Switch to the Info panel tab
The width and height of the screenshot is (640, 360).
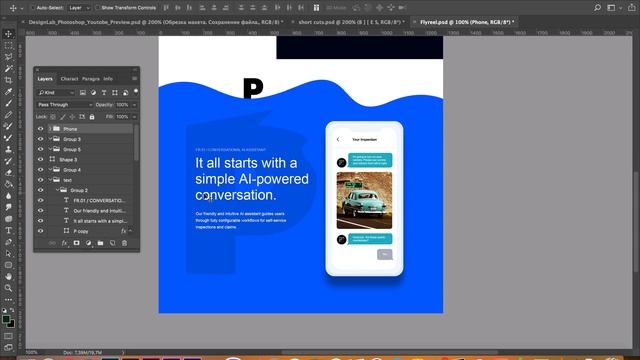coord(108,79)
